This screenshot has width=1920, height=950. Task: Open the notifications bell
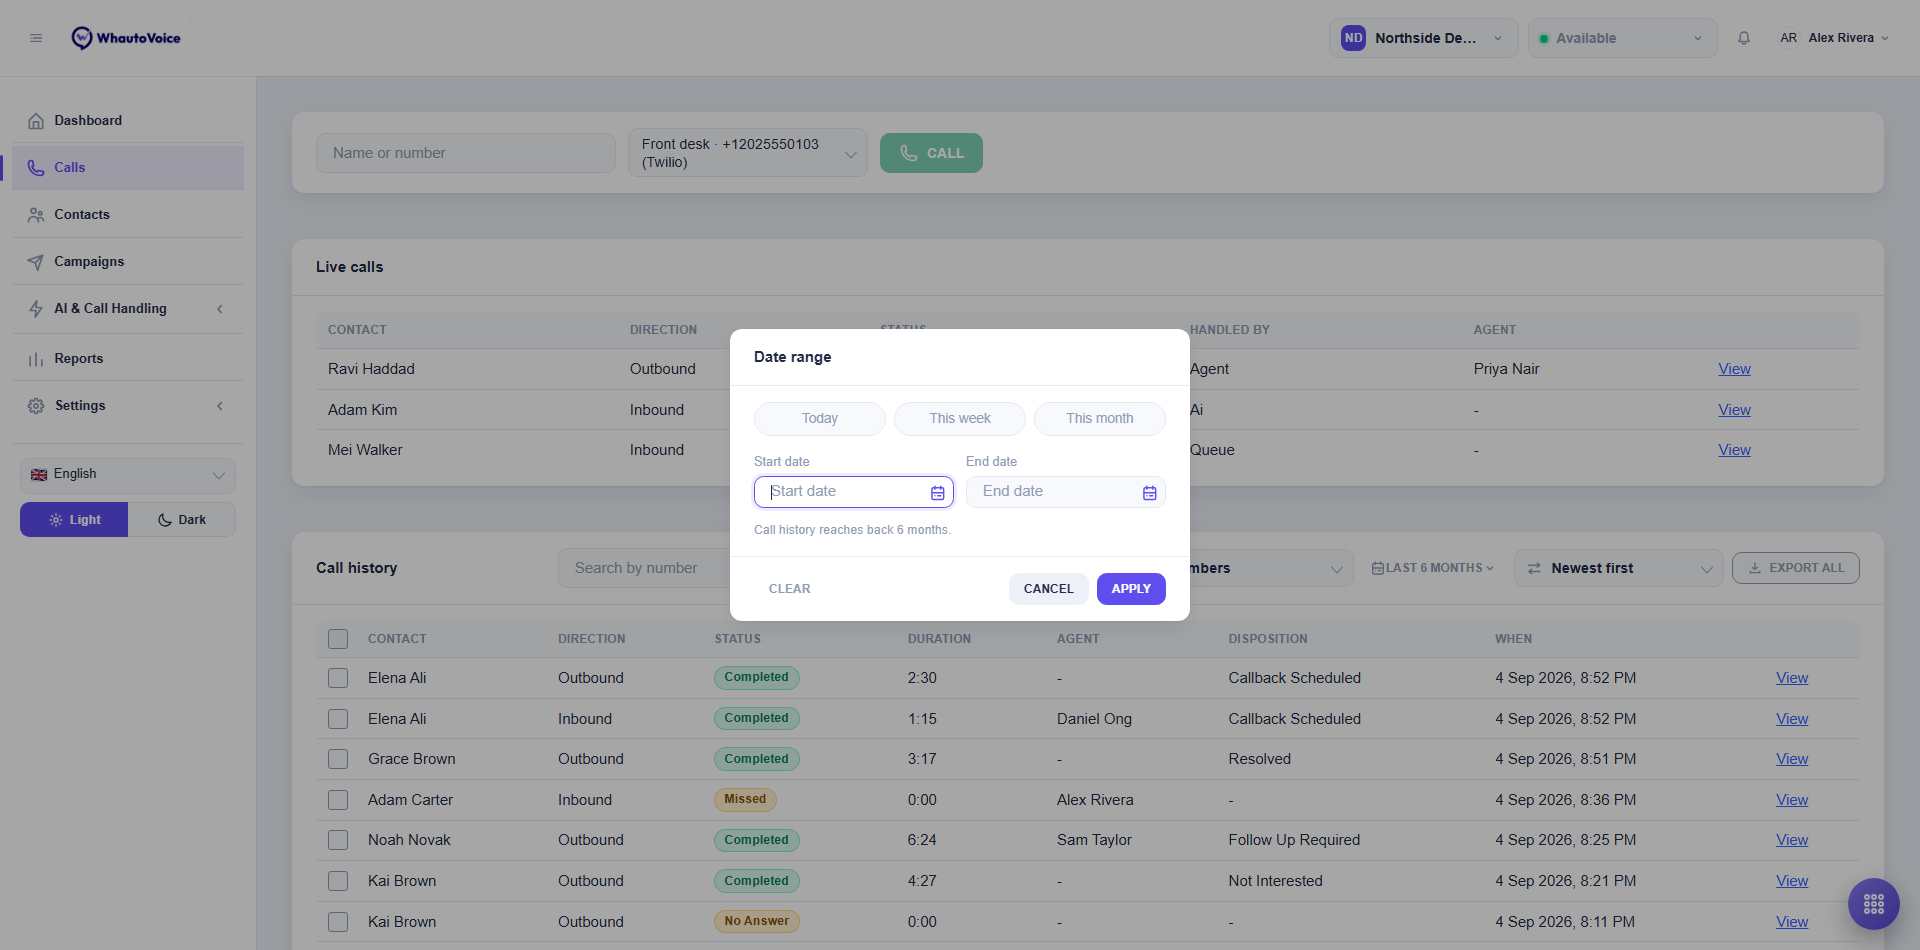point(1744,38)
